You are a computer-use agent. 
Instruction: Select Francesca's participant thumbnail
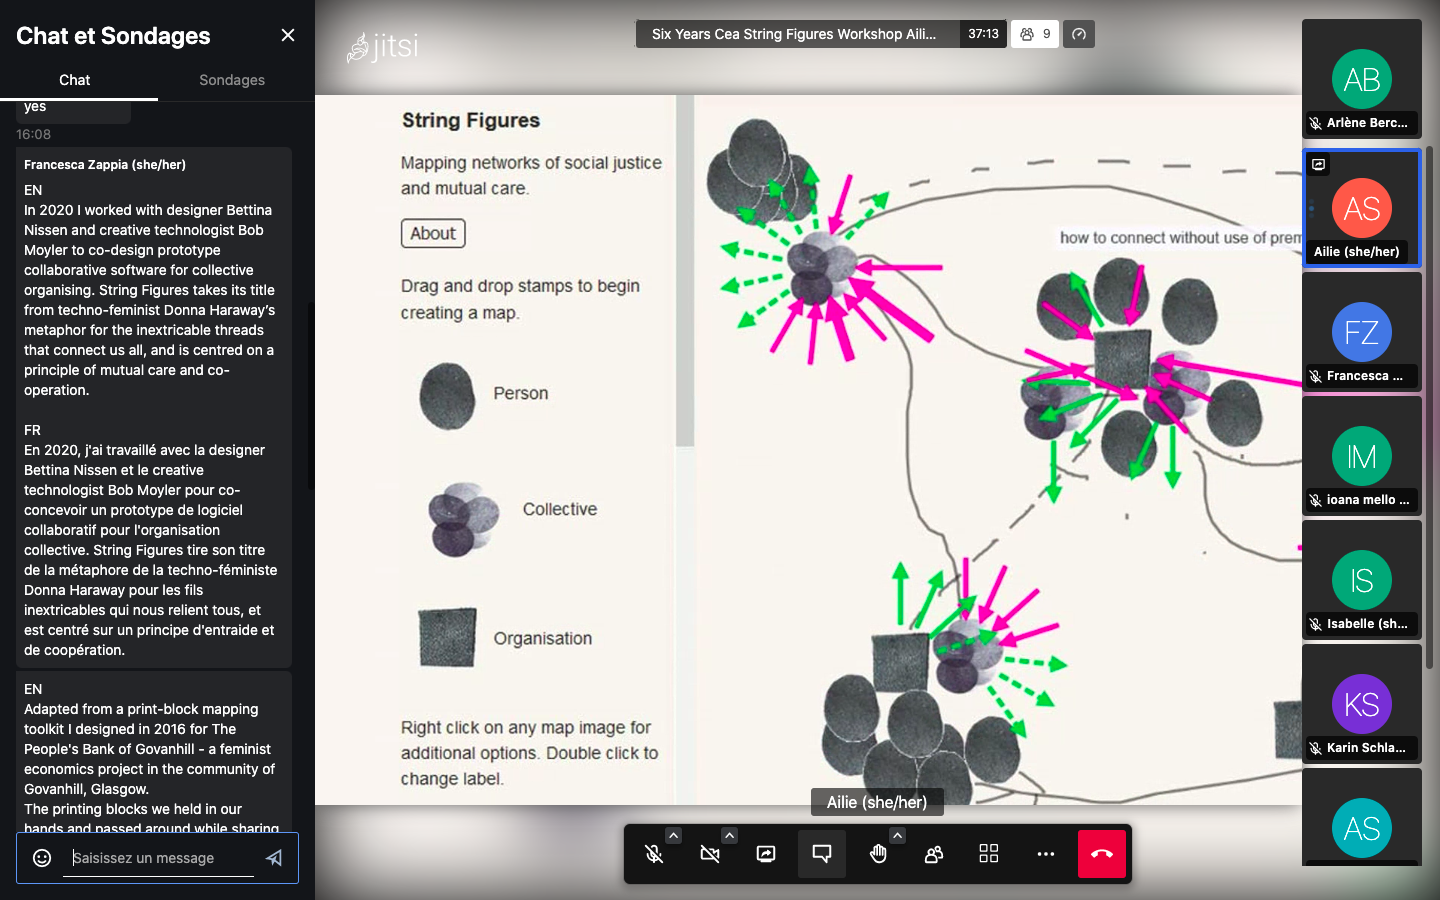[x=1361, y=333]
